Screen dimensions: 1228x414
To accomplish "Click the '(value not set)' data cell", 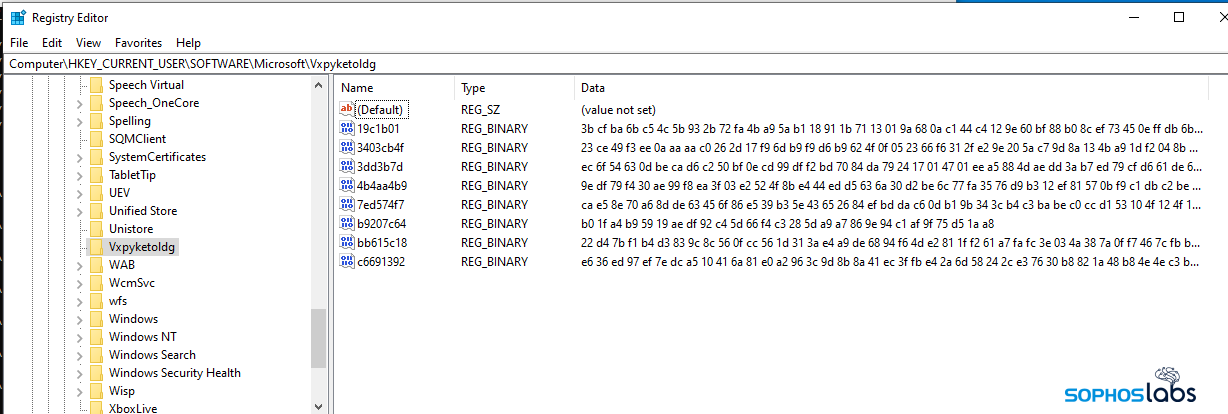I will 618,109.
